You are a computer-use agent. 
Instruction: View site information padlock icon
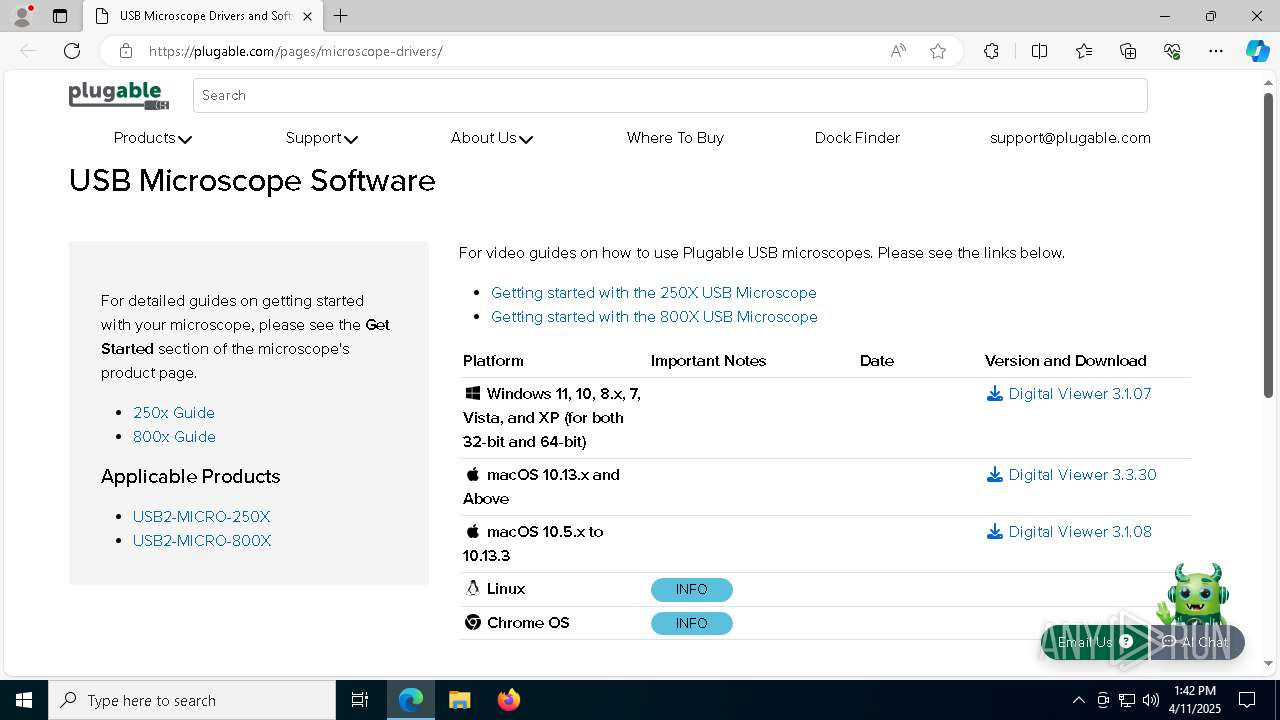coord(125,51)
